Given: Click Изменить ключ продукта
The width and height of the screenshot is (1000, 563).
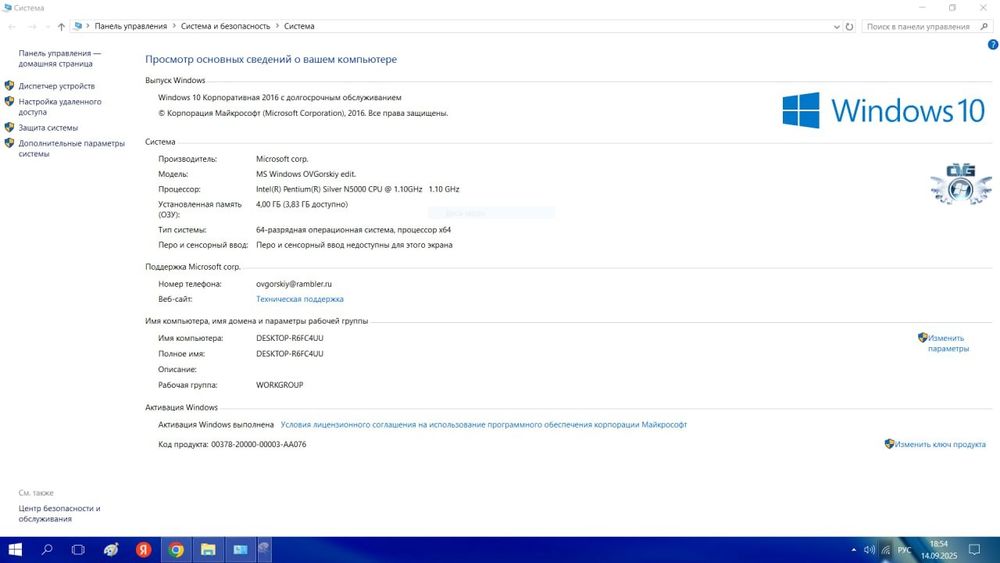Looking at the screenshot, I should coord(940,444).
